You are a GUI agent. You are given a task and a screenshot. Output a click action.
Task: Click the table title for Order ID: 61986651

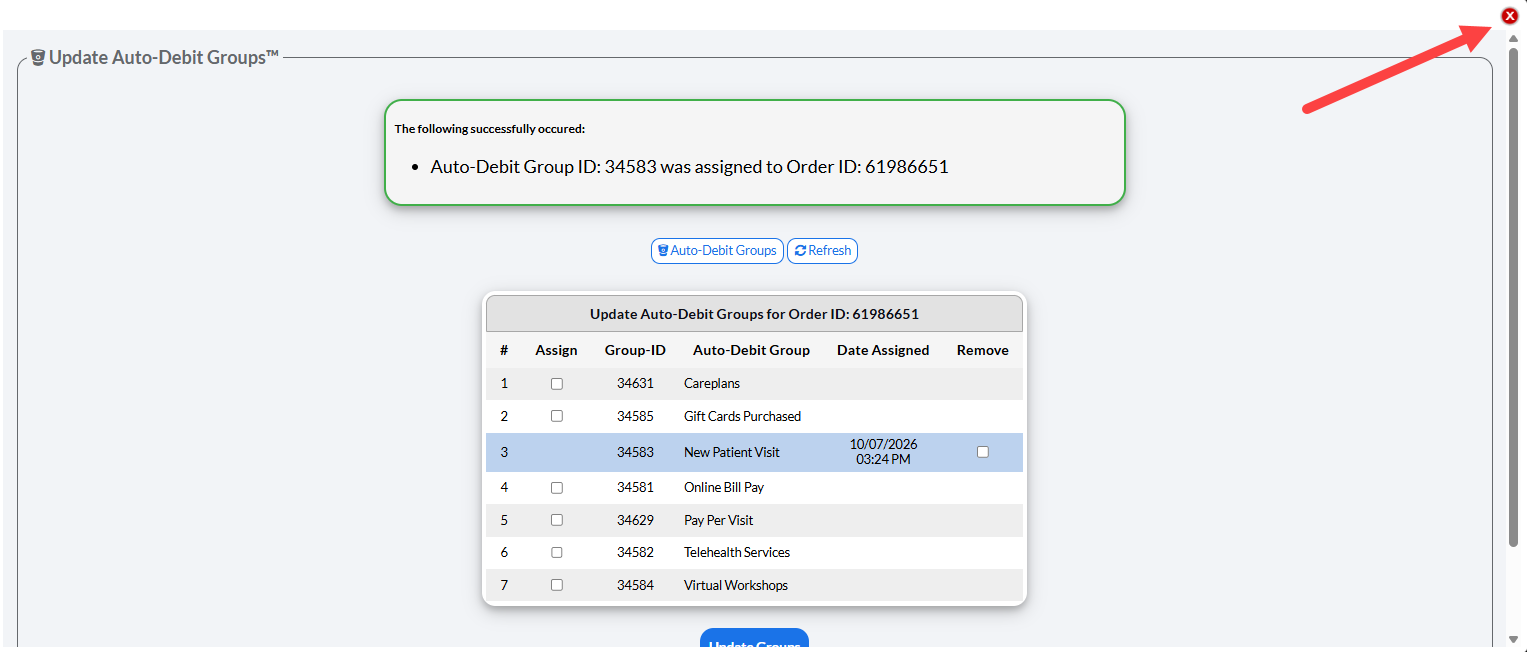click(754, 314)
